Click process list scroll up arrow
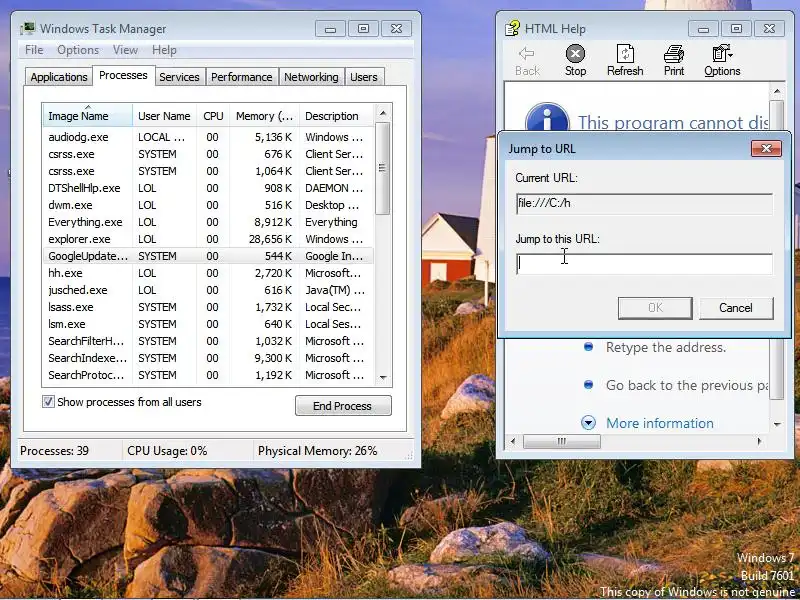The width and height of the screenshot is (800, 600). (x=383, y=112)
